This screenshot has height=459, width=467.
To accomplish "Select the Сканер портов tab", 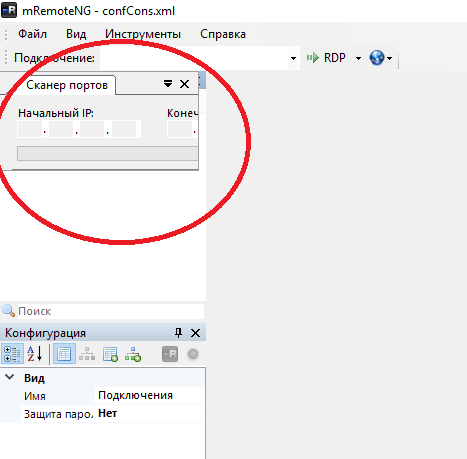I will pyautogui.click(x=67, y=85).
